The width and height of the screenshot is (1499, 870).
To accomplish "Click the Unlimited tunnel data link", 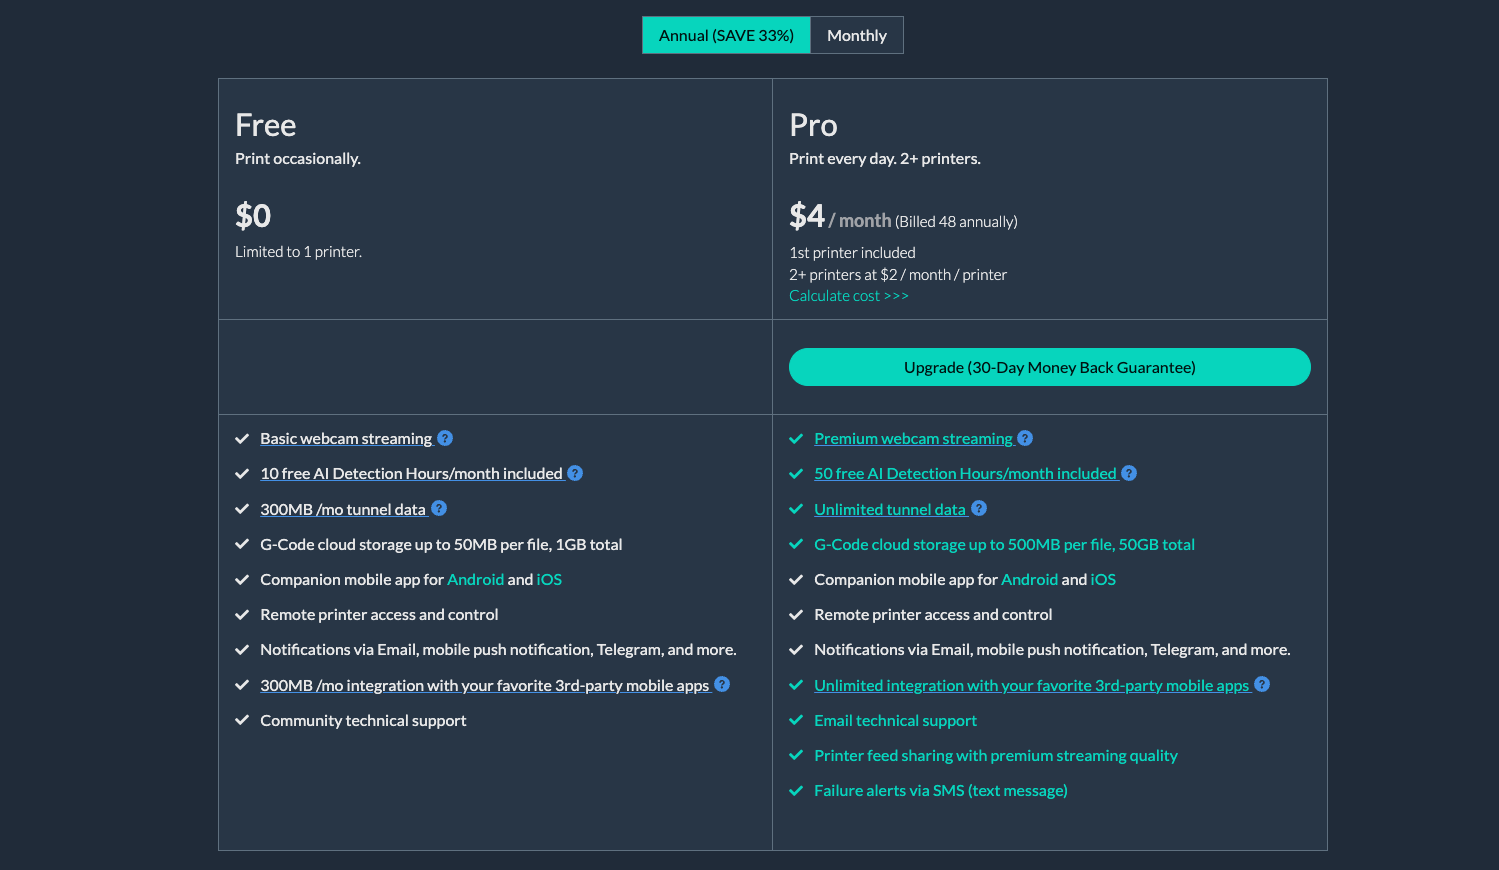I will point(889,509).
